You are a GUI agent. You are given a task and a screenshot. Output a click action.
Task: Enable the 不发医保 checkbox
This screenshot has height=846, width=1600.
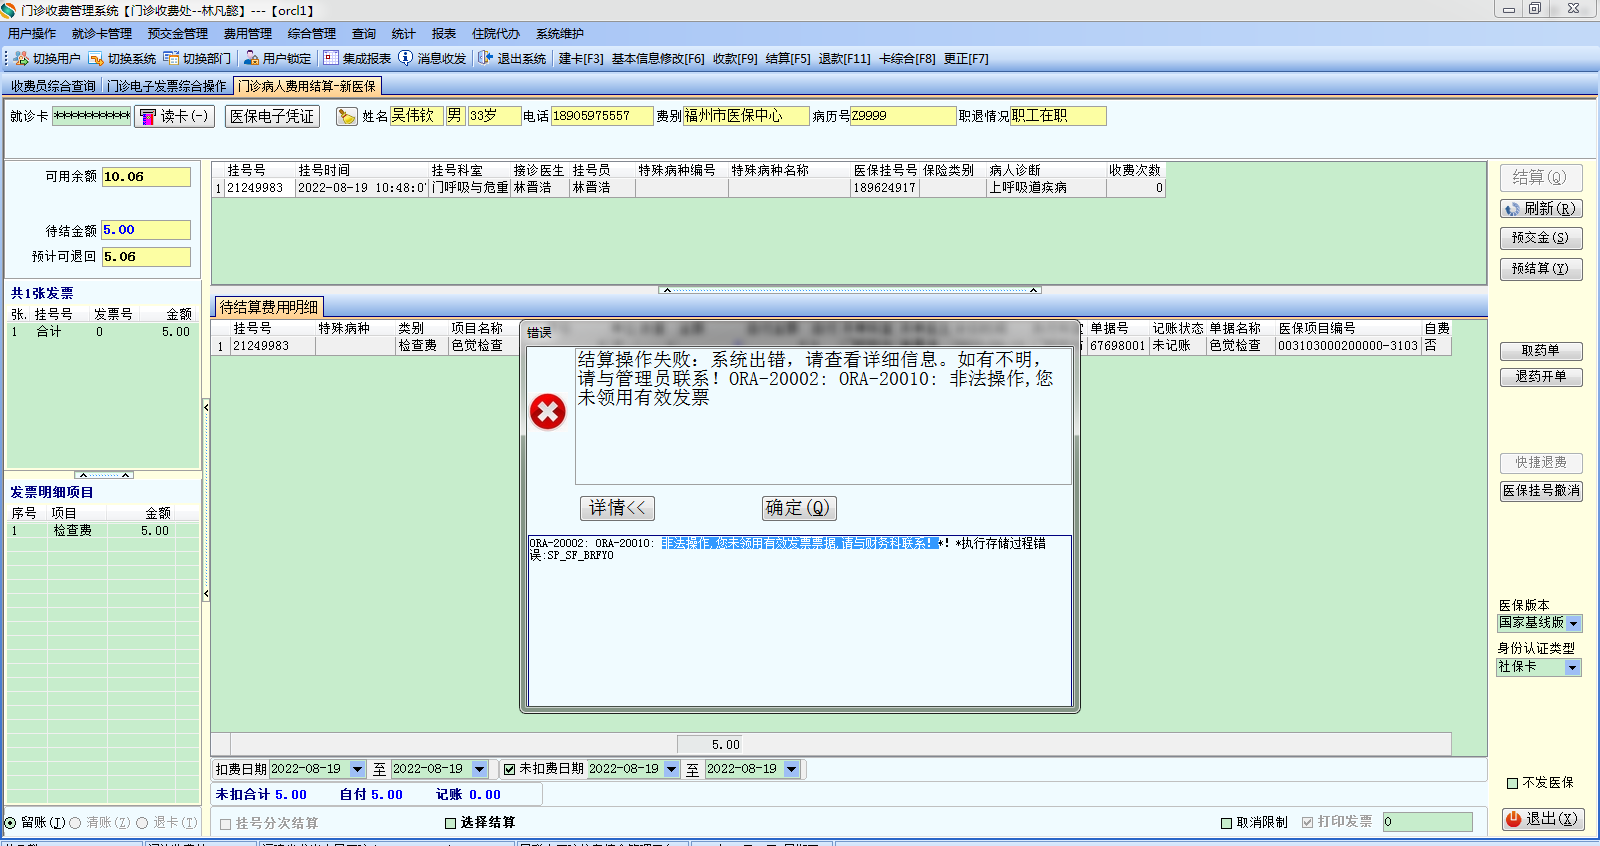tap(1512, 783)
